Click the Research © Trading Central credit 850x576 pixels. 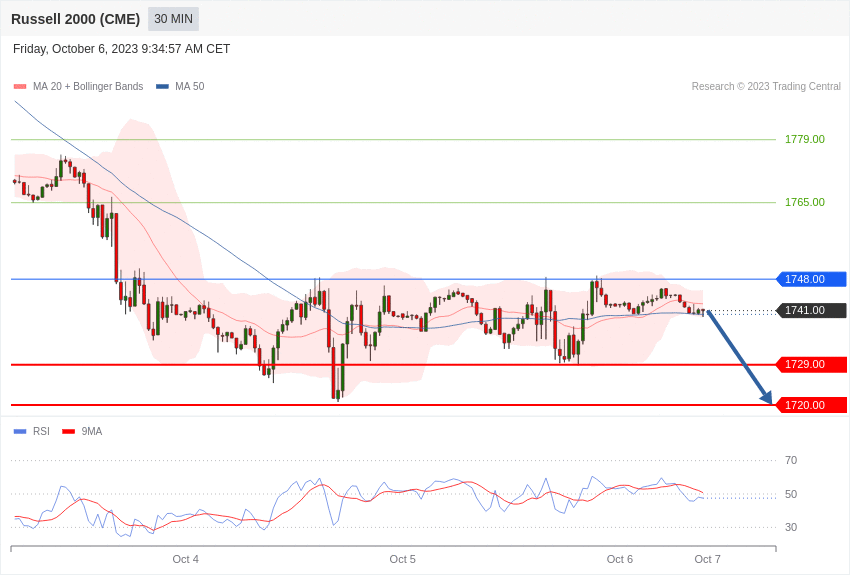pos(766,86)
